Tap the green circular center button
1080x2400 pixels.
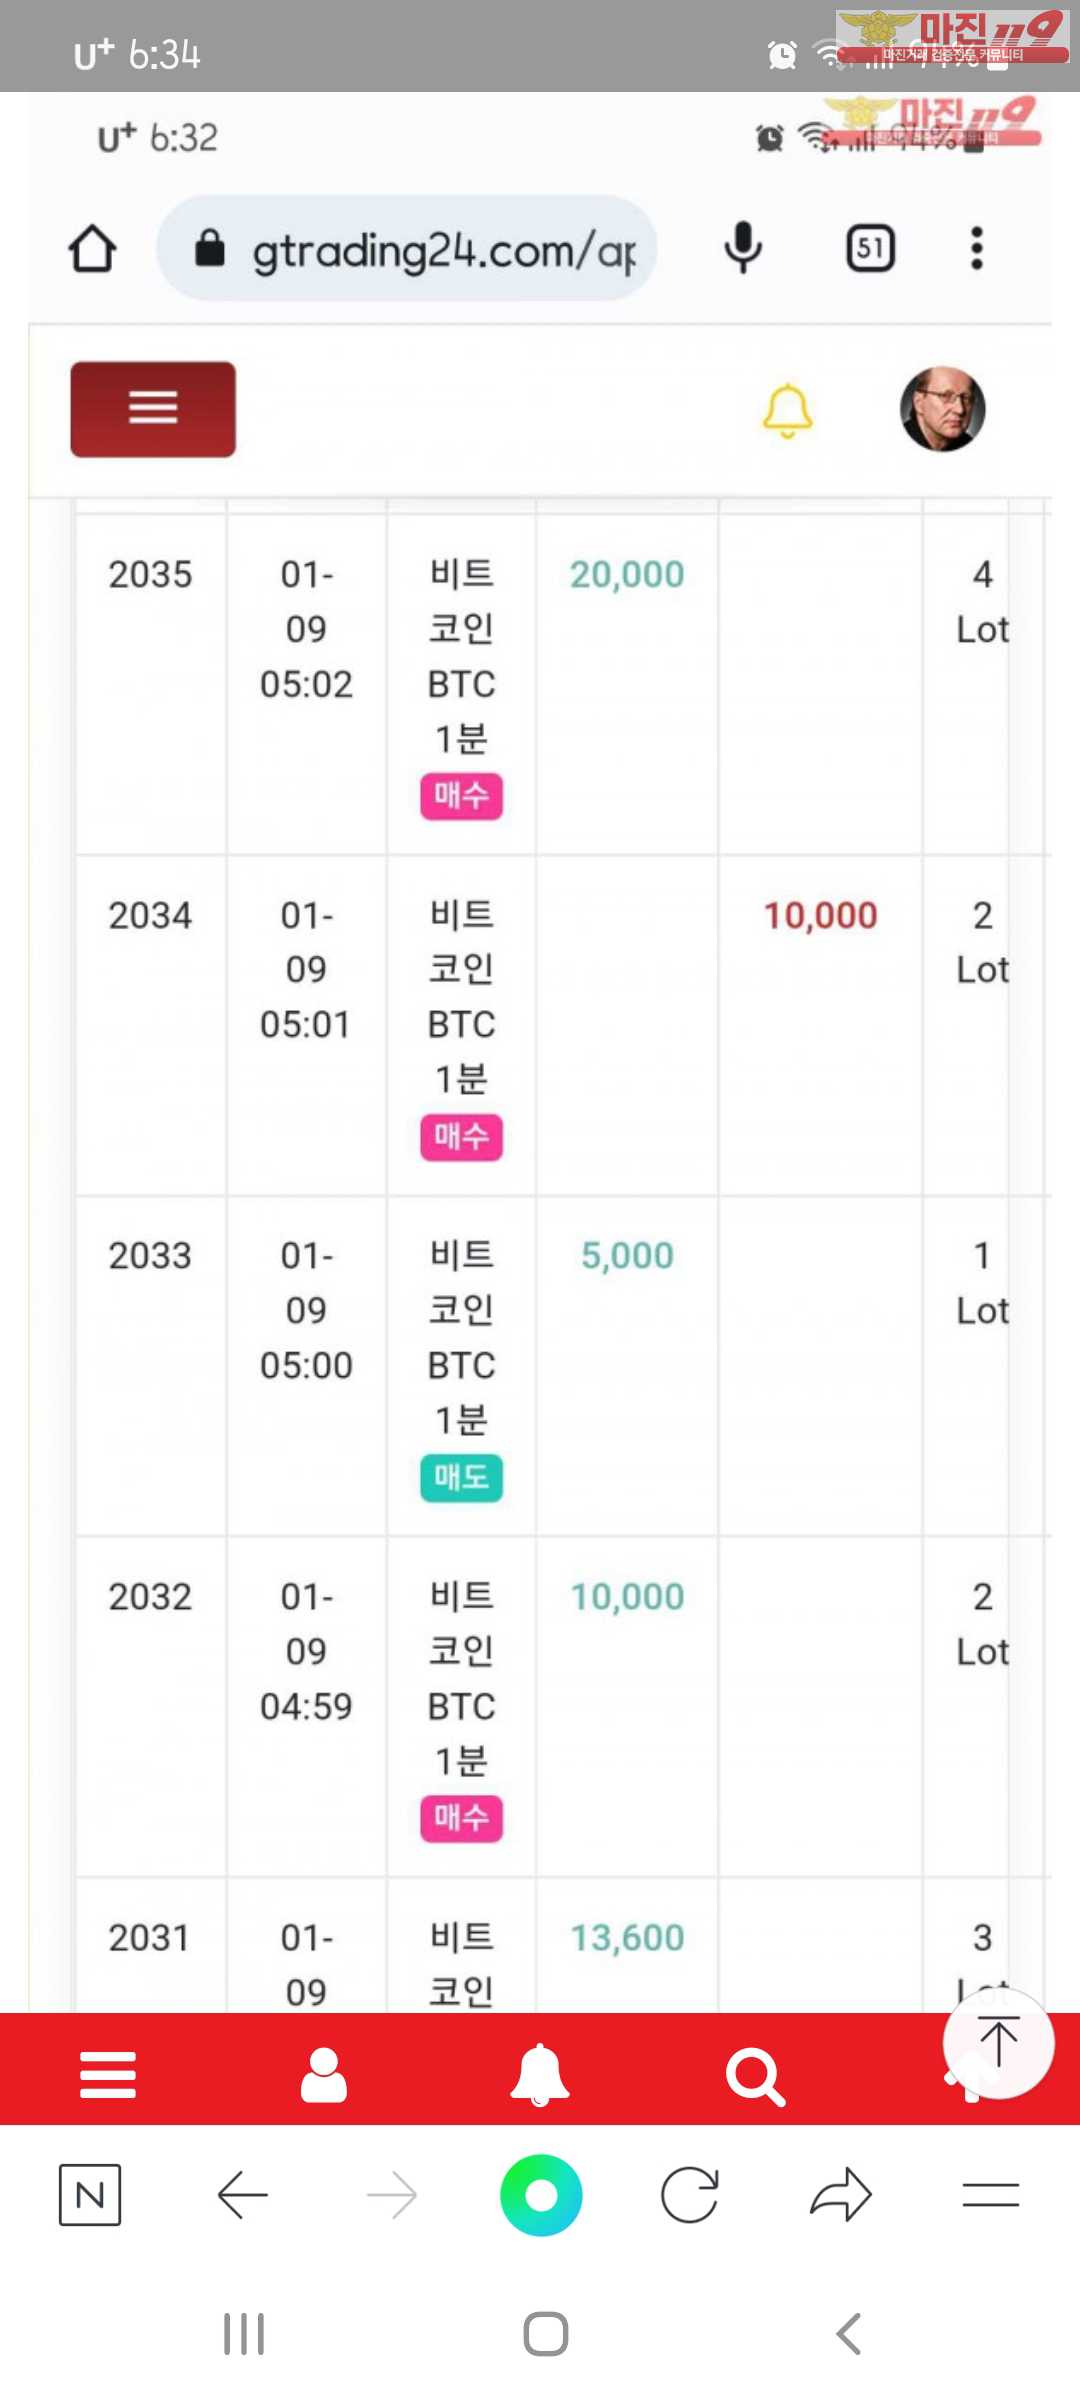[541, 2195]
